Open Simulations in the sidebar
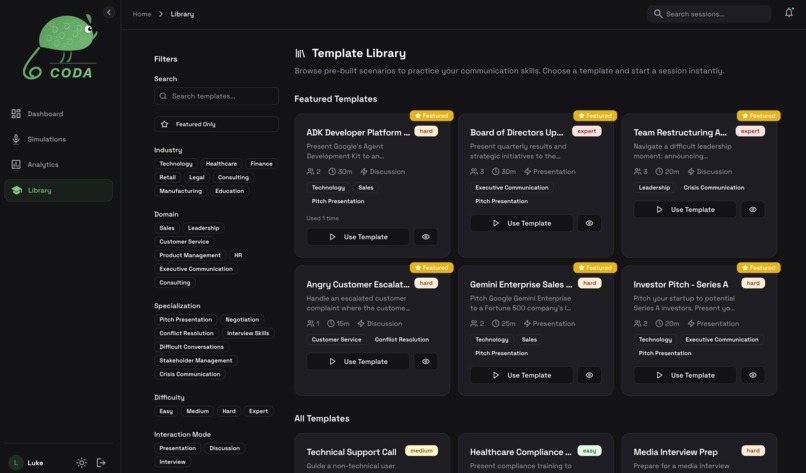The width and height of the screenshot is (806, 473). tap(59, 139)
